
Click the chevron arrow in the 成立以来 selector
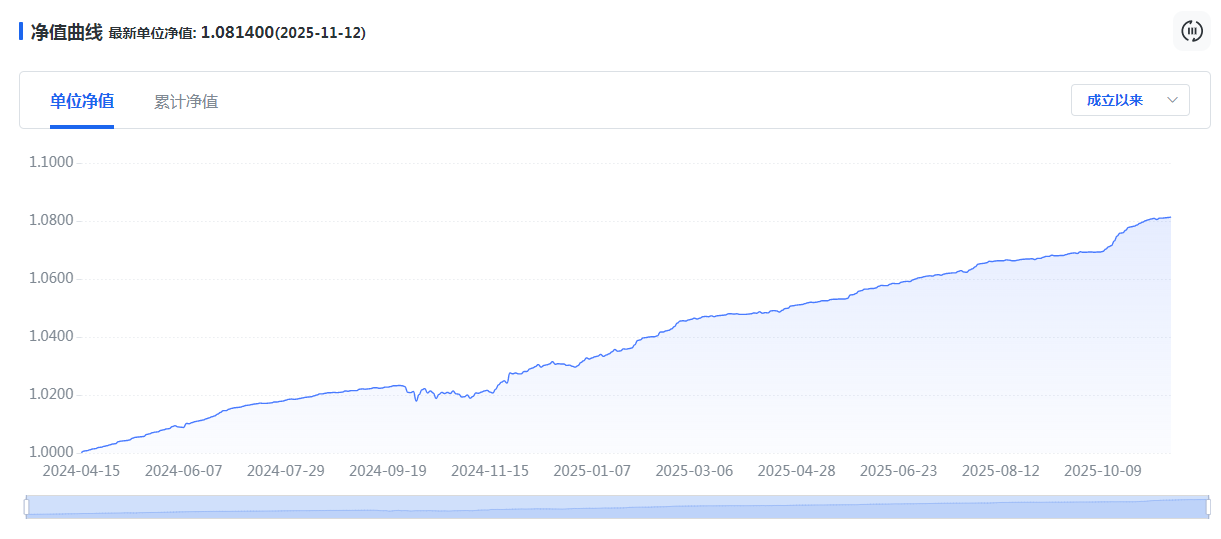pyautogui.click(x=1172, y=100)
